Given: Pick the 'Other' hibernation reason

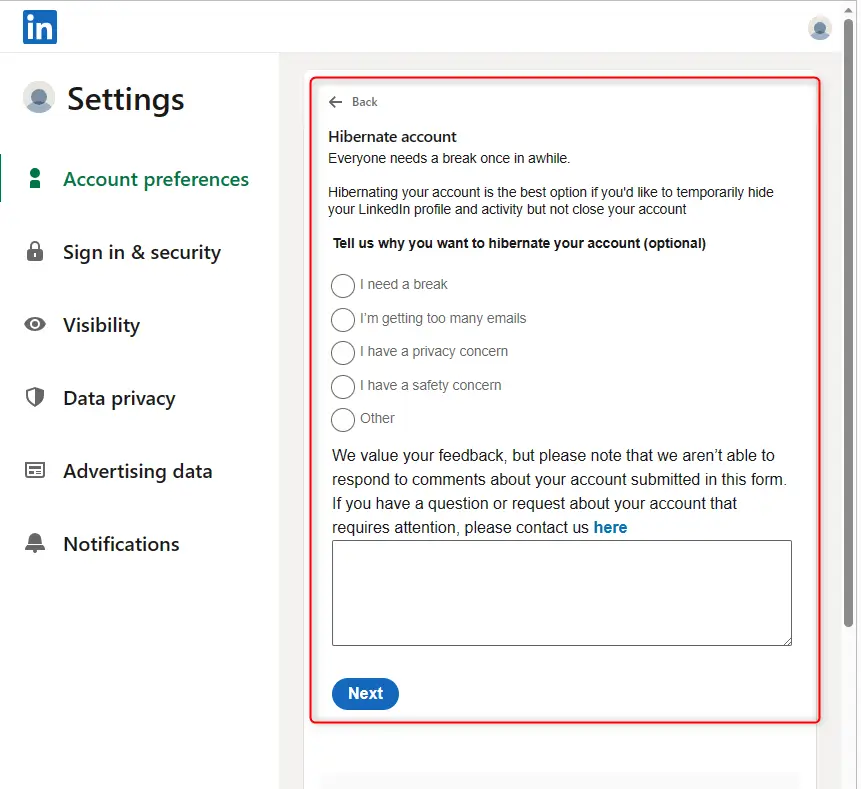Looking at the screenshot, I should point(342,419).
